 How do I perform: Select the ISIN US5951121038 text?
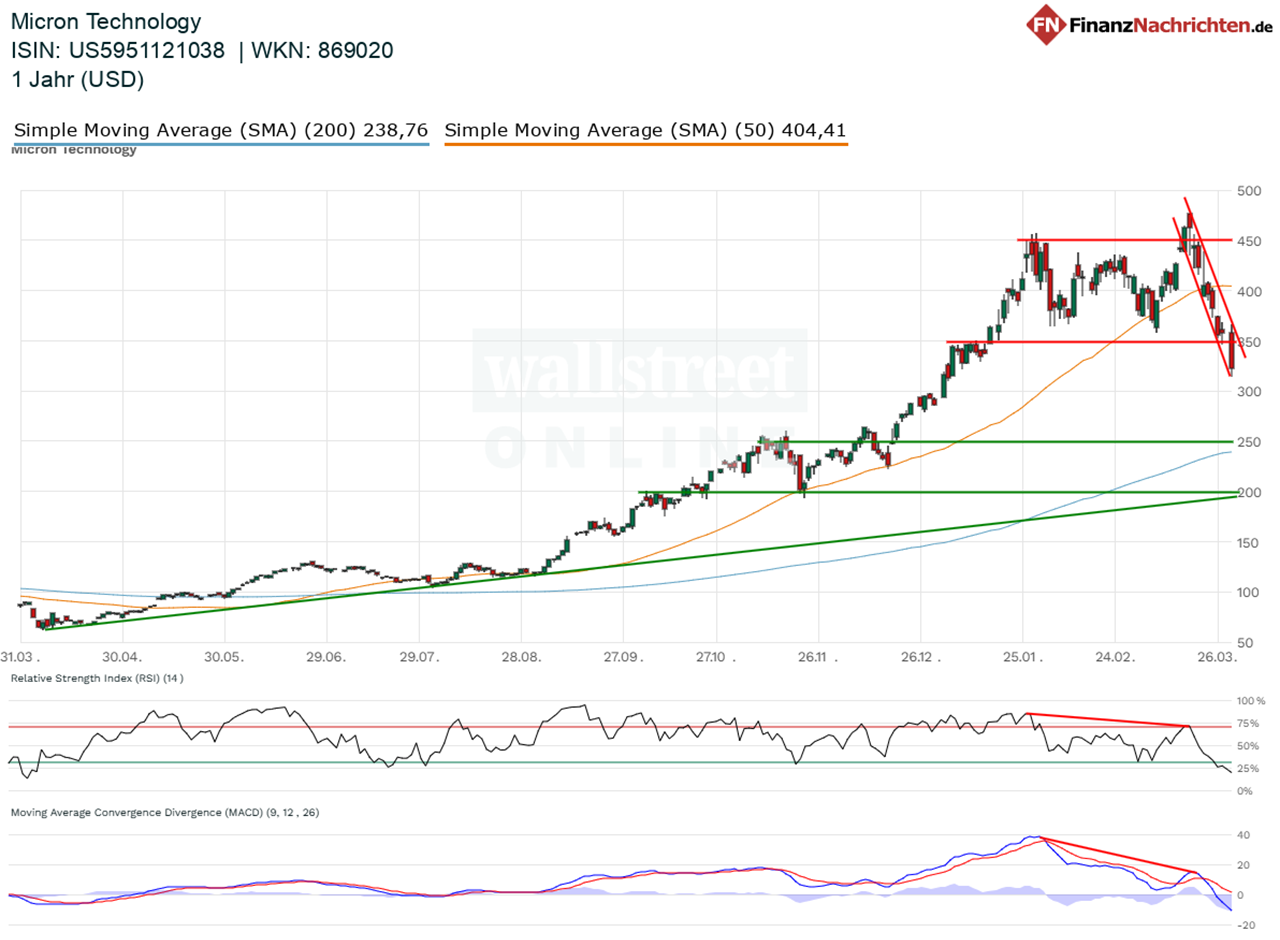click(120, 48)
